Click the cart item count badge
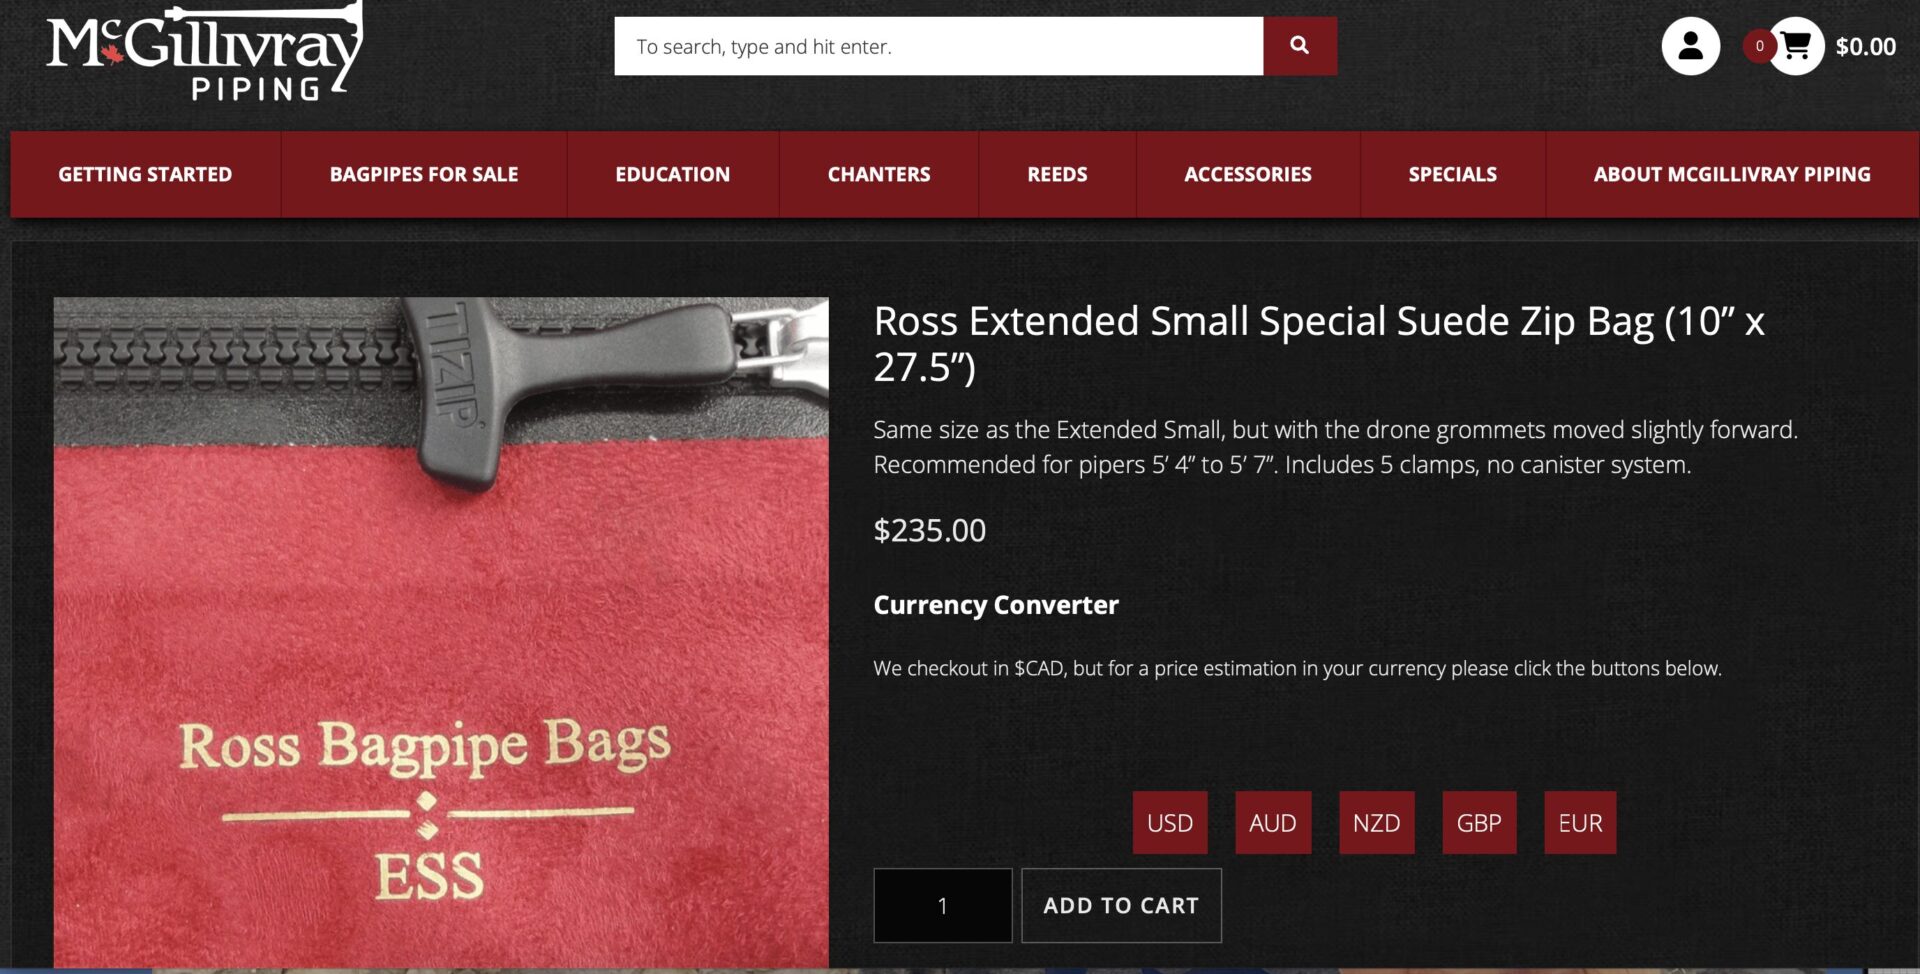Viewport: 1920px width, 974px height. [x=1759, y=46]
